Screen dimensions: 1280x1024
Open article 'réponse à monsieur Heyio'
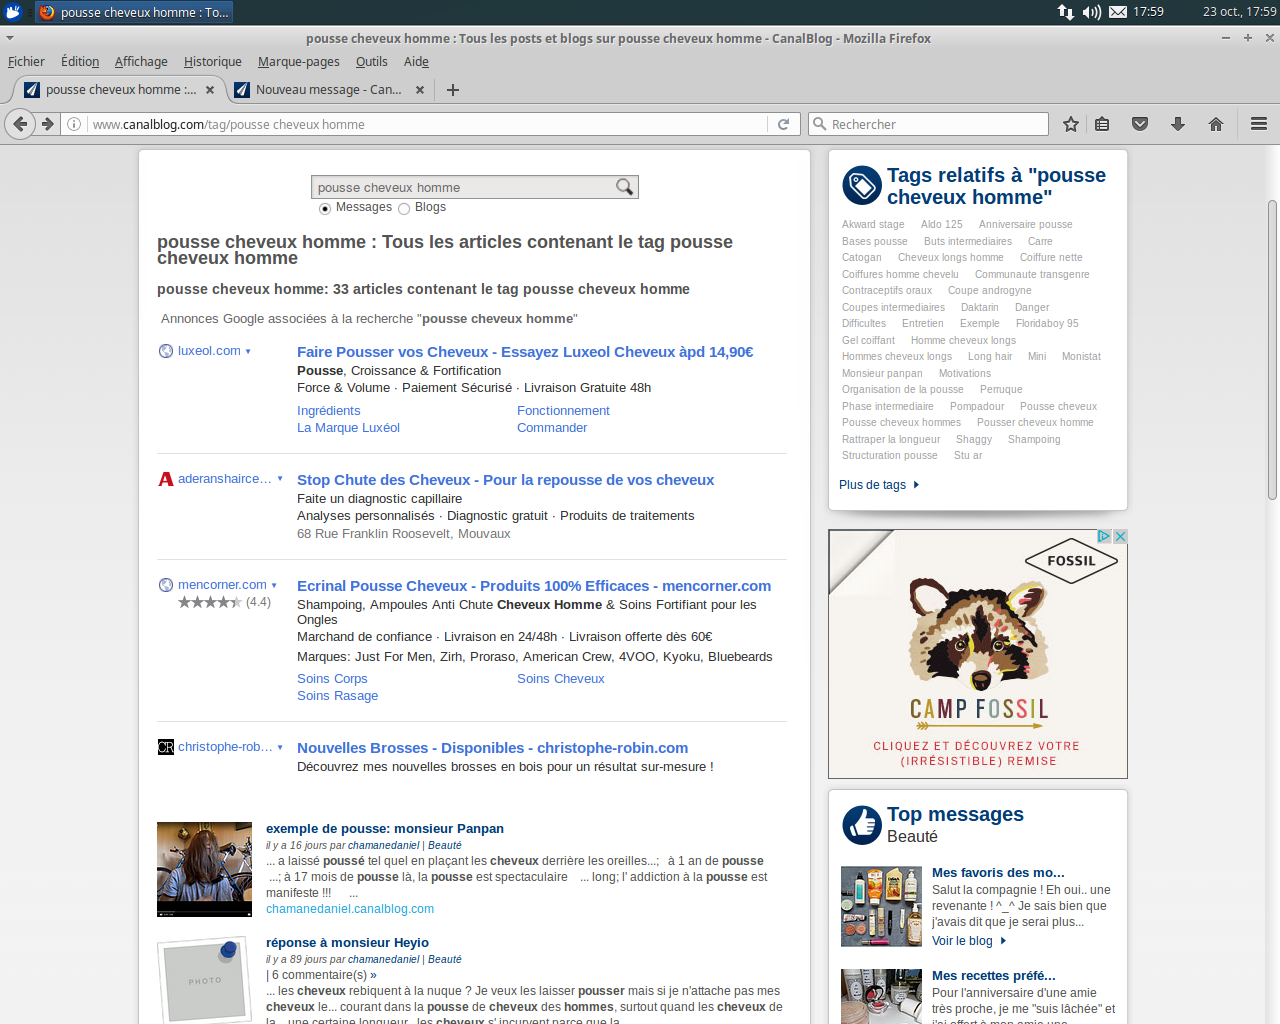pyautogui.click(x=347, y=943)
